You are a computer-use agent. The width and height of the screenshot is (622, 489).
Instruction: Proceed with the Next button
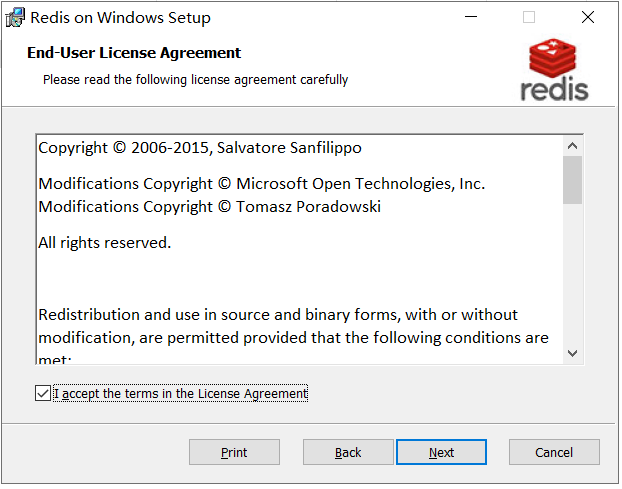tap(441, 453)
